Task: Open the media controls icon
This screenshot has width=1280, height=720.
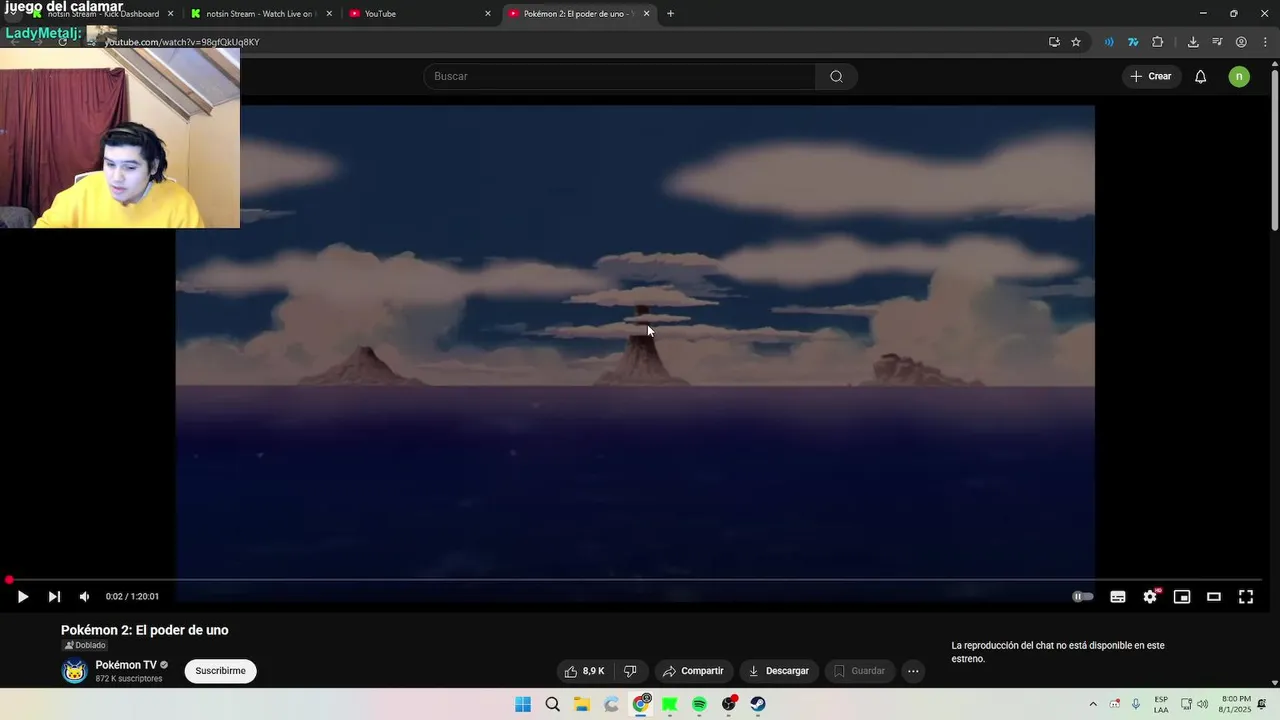Action: point(1217,42)
